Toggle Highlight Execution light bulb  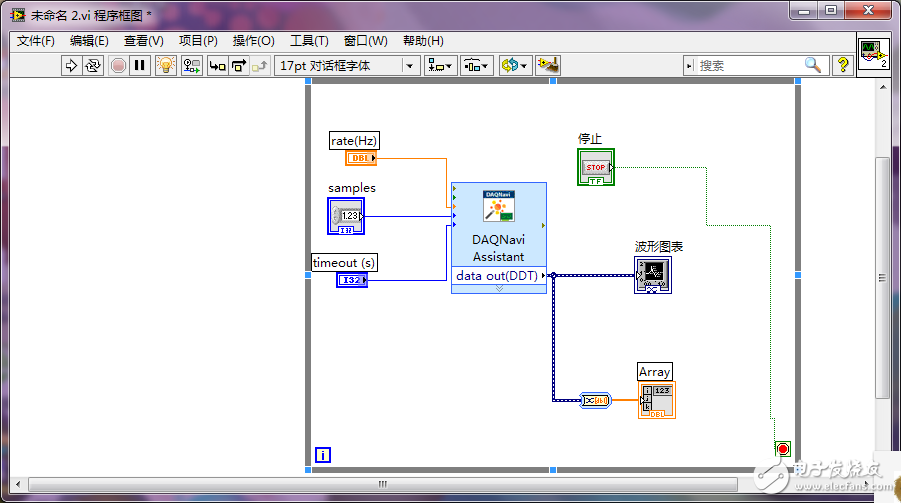[x=166, y=66]
